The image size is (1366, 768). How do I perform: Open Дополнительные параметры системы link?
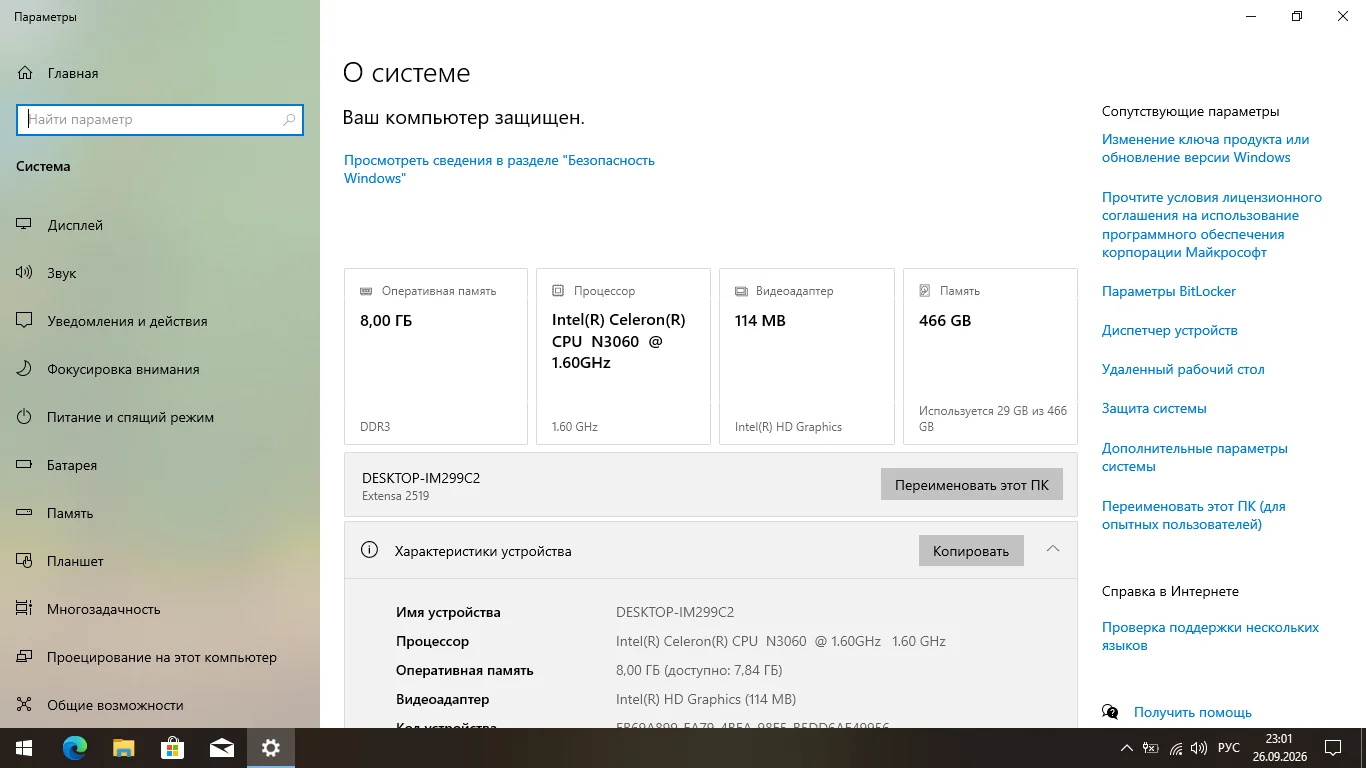pos(1195,457)
